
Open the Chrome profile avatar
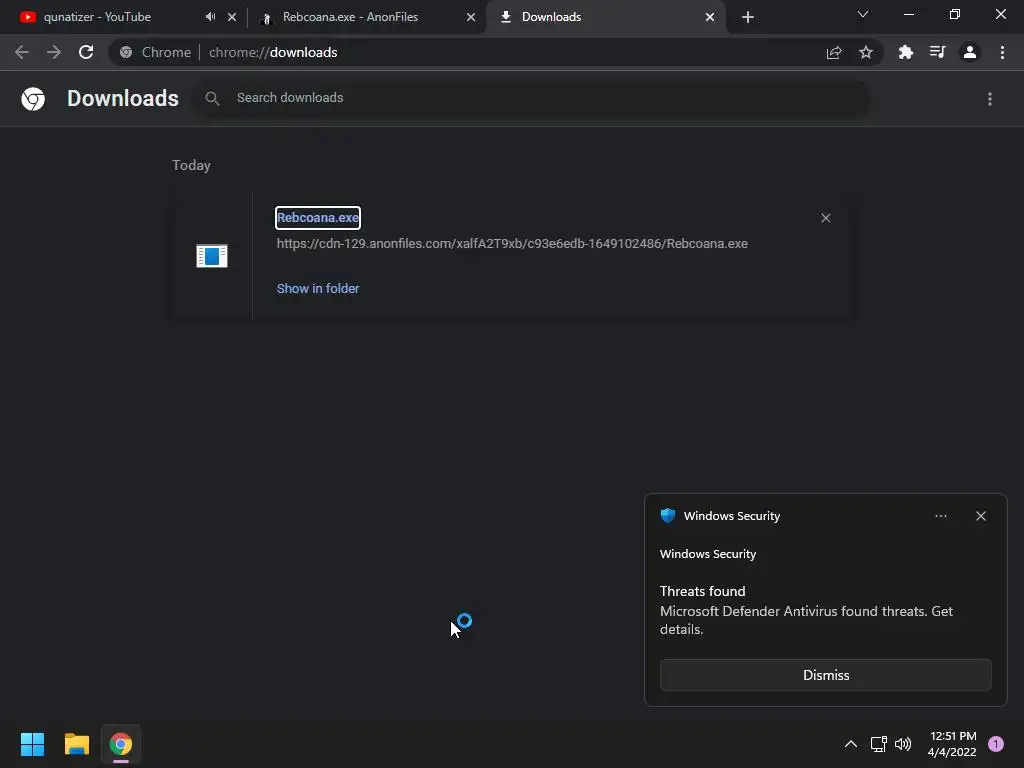970,52
